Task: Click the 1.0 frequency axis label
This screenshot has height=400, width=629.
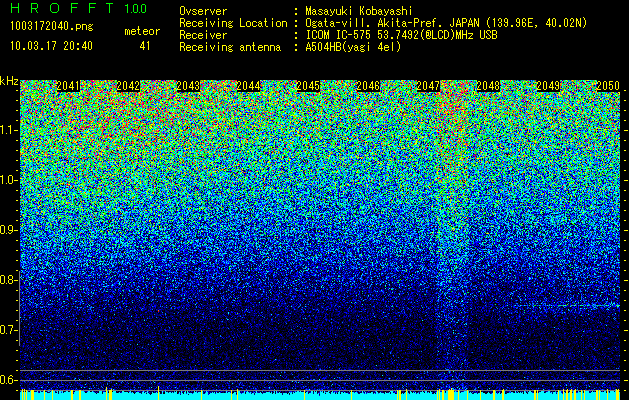Action: pos(8,180)
